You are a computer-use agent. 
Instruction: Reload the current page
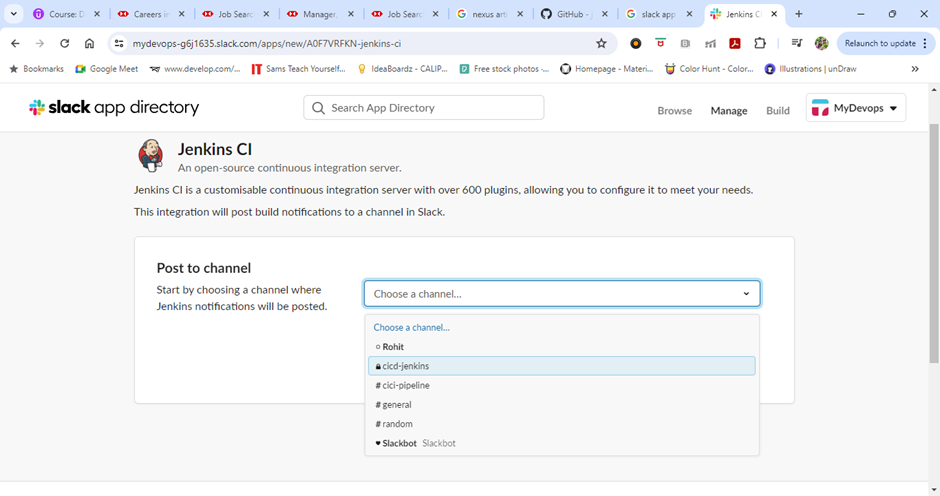[65, 44]
